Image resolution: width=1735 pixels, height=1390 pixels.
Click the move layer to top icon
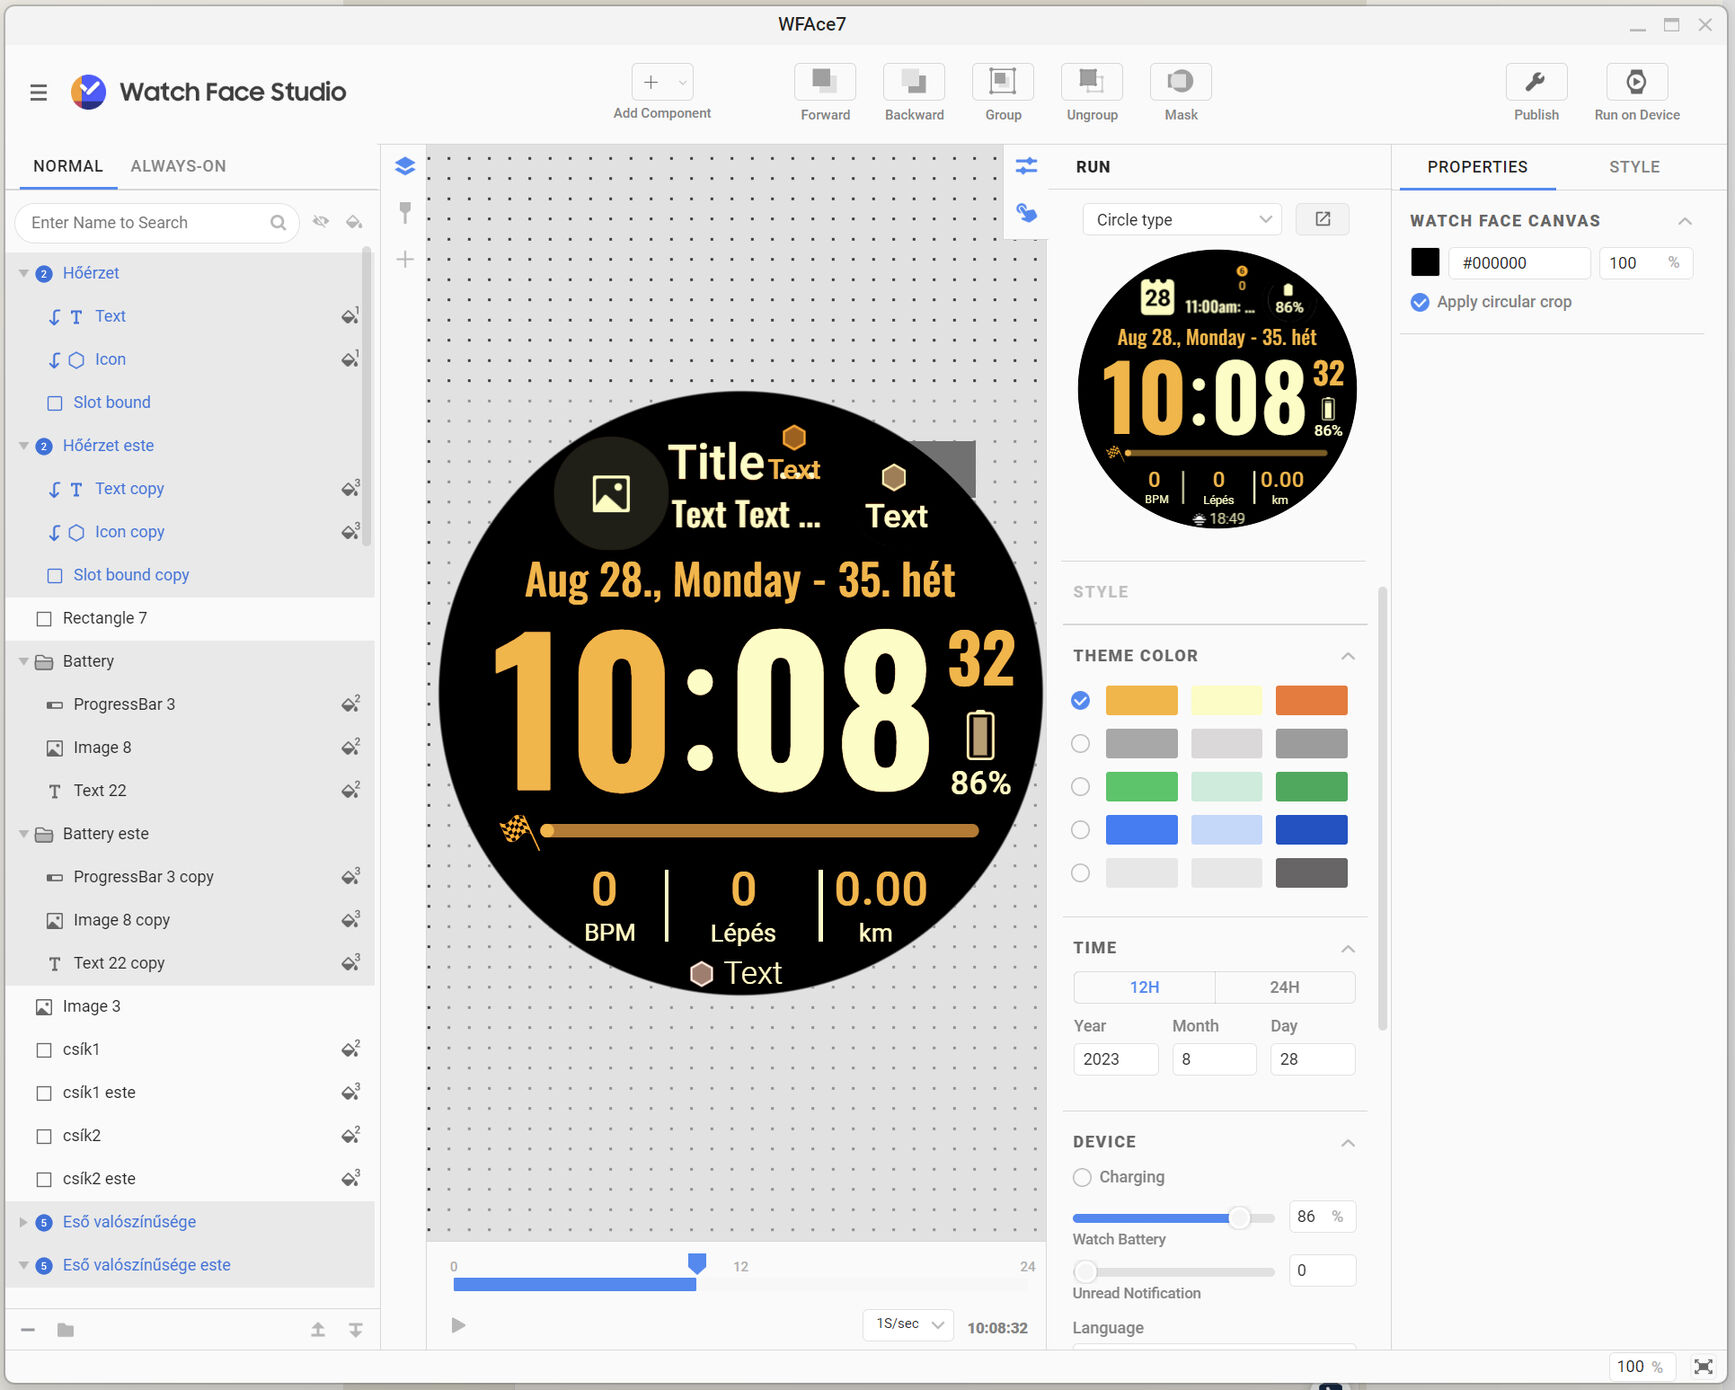[x=318, y=1330]
